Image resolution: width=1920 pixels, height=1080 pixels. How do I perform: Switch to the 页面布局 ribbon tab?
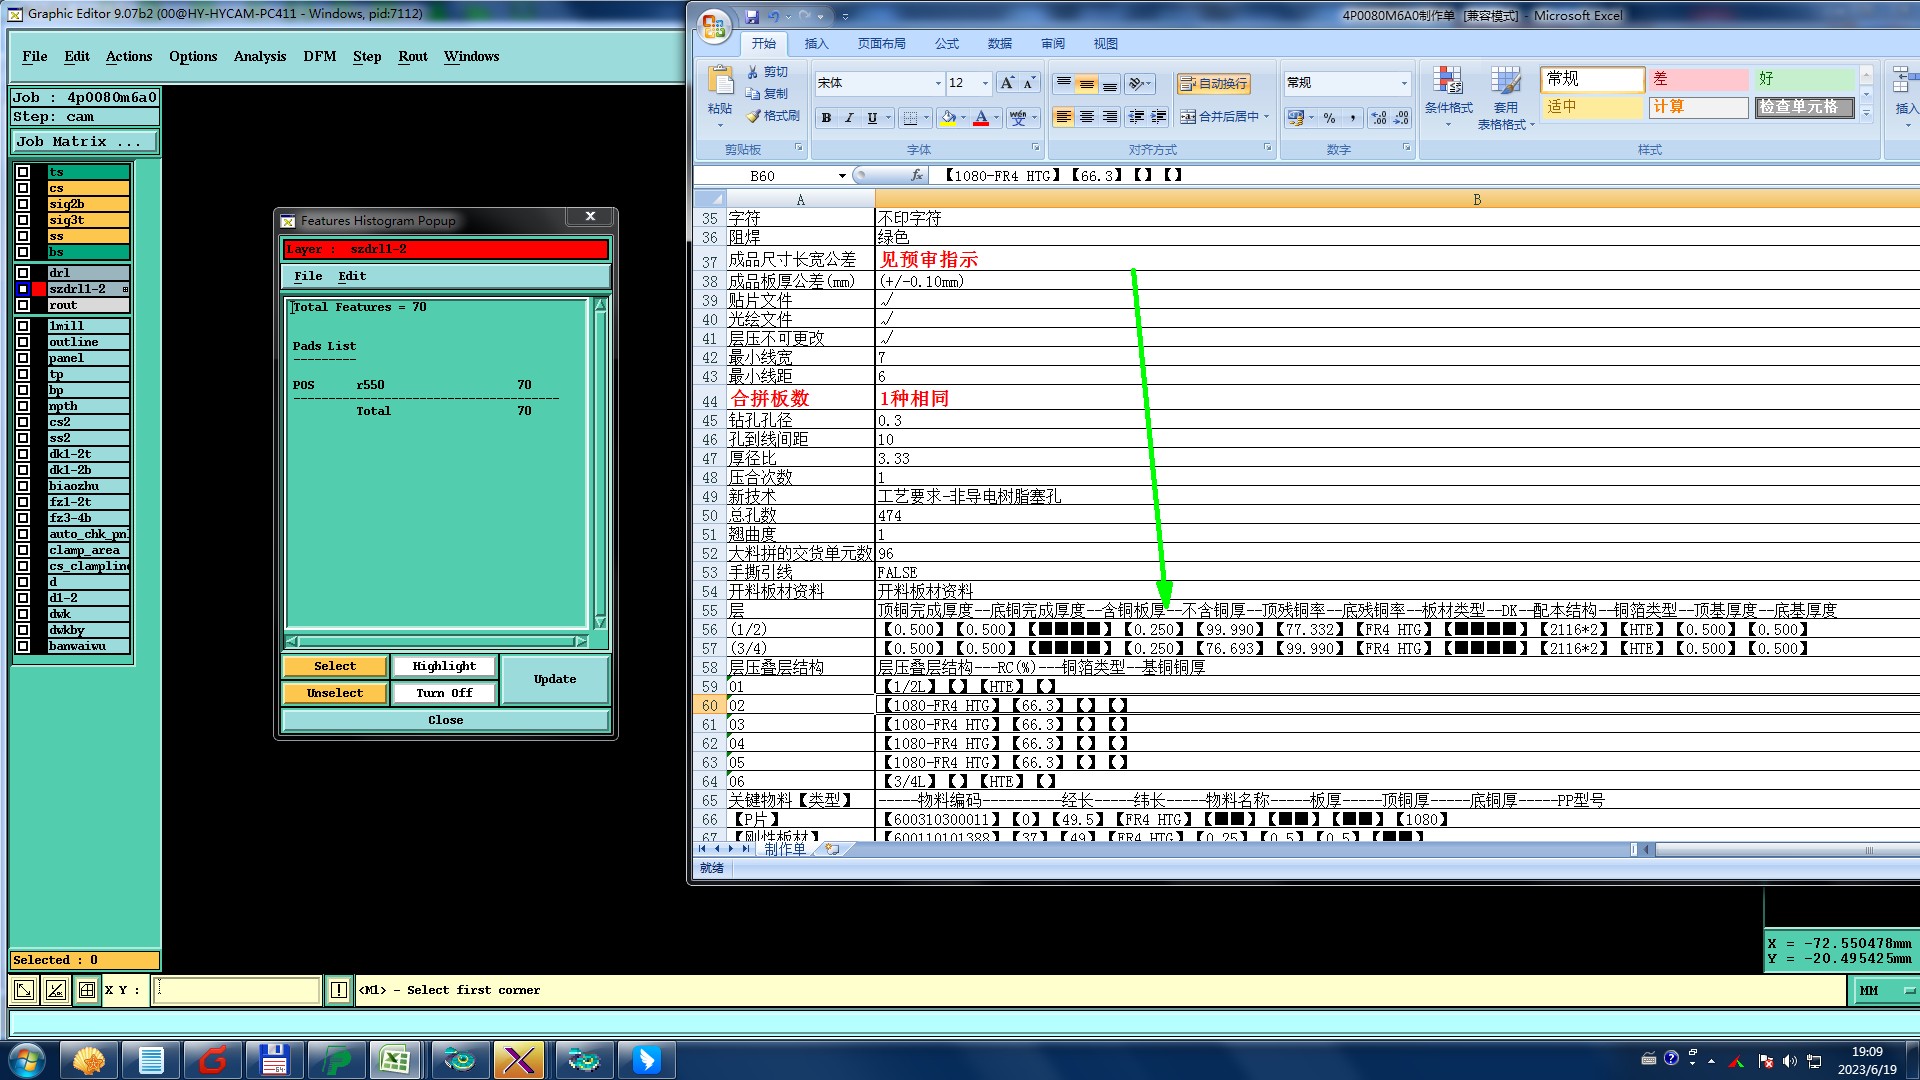point(881,44)
